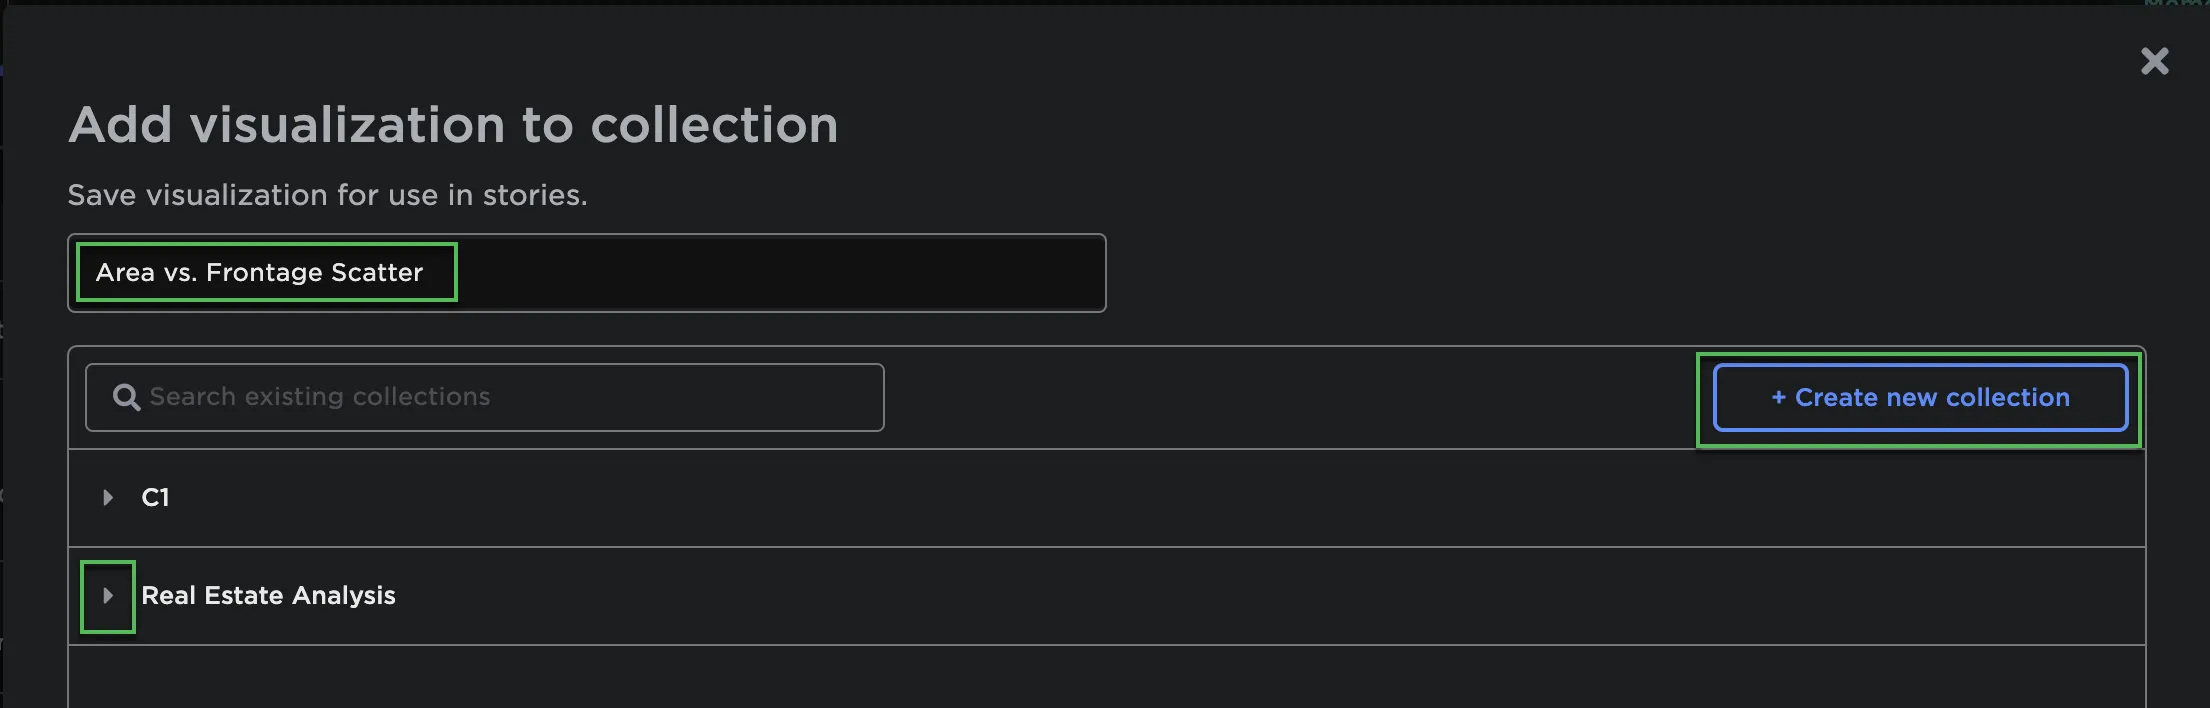Select the C1 collection label

(x=155, y=498)
